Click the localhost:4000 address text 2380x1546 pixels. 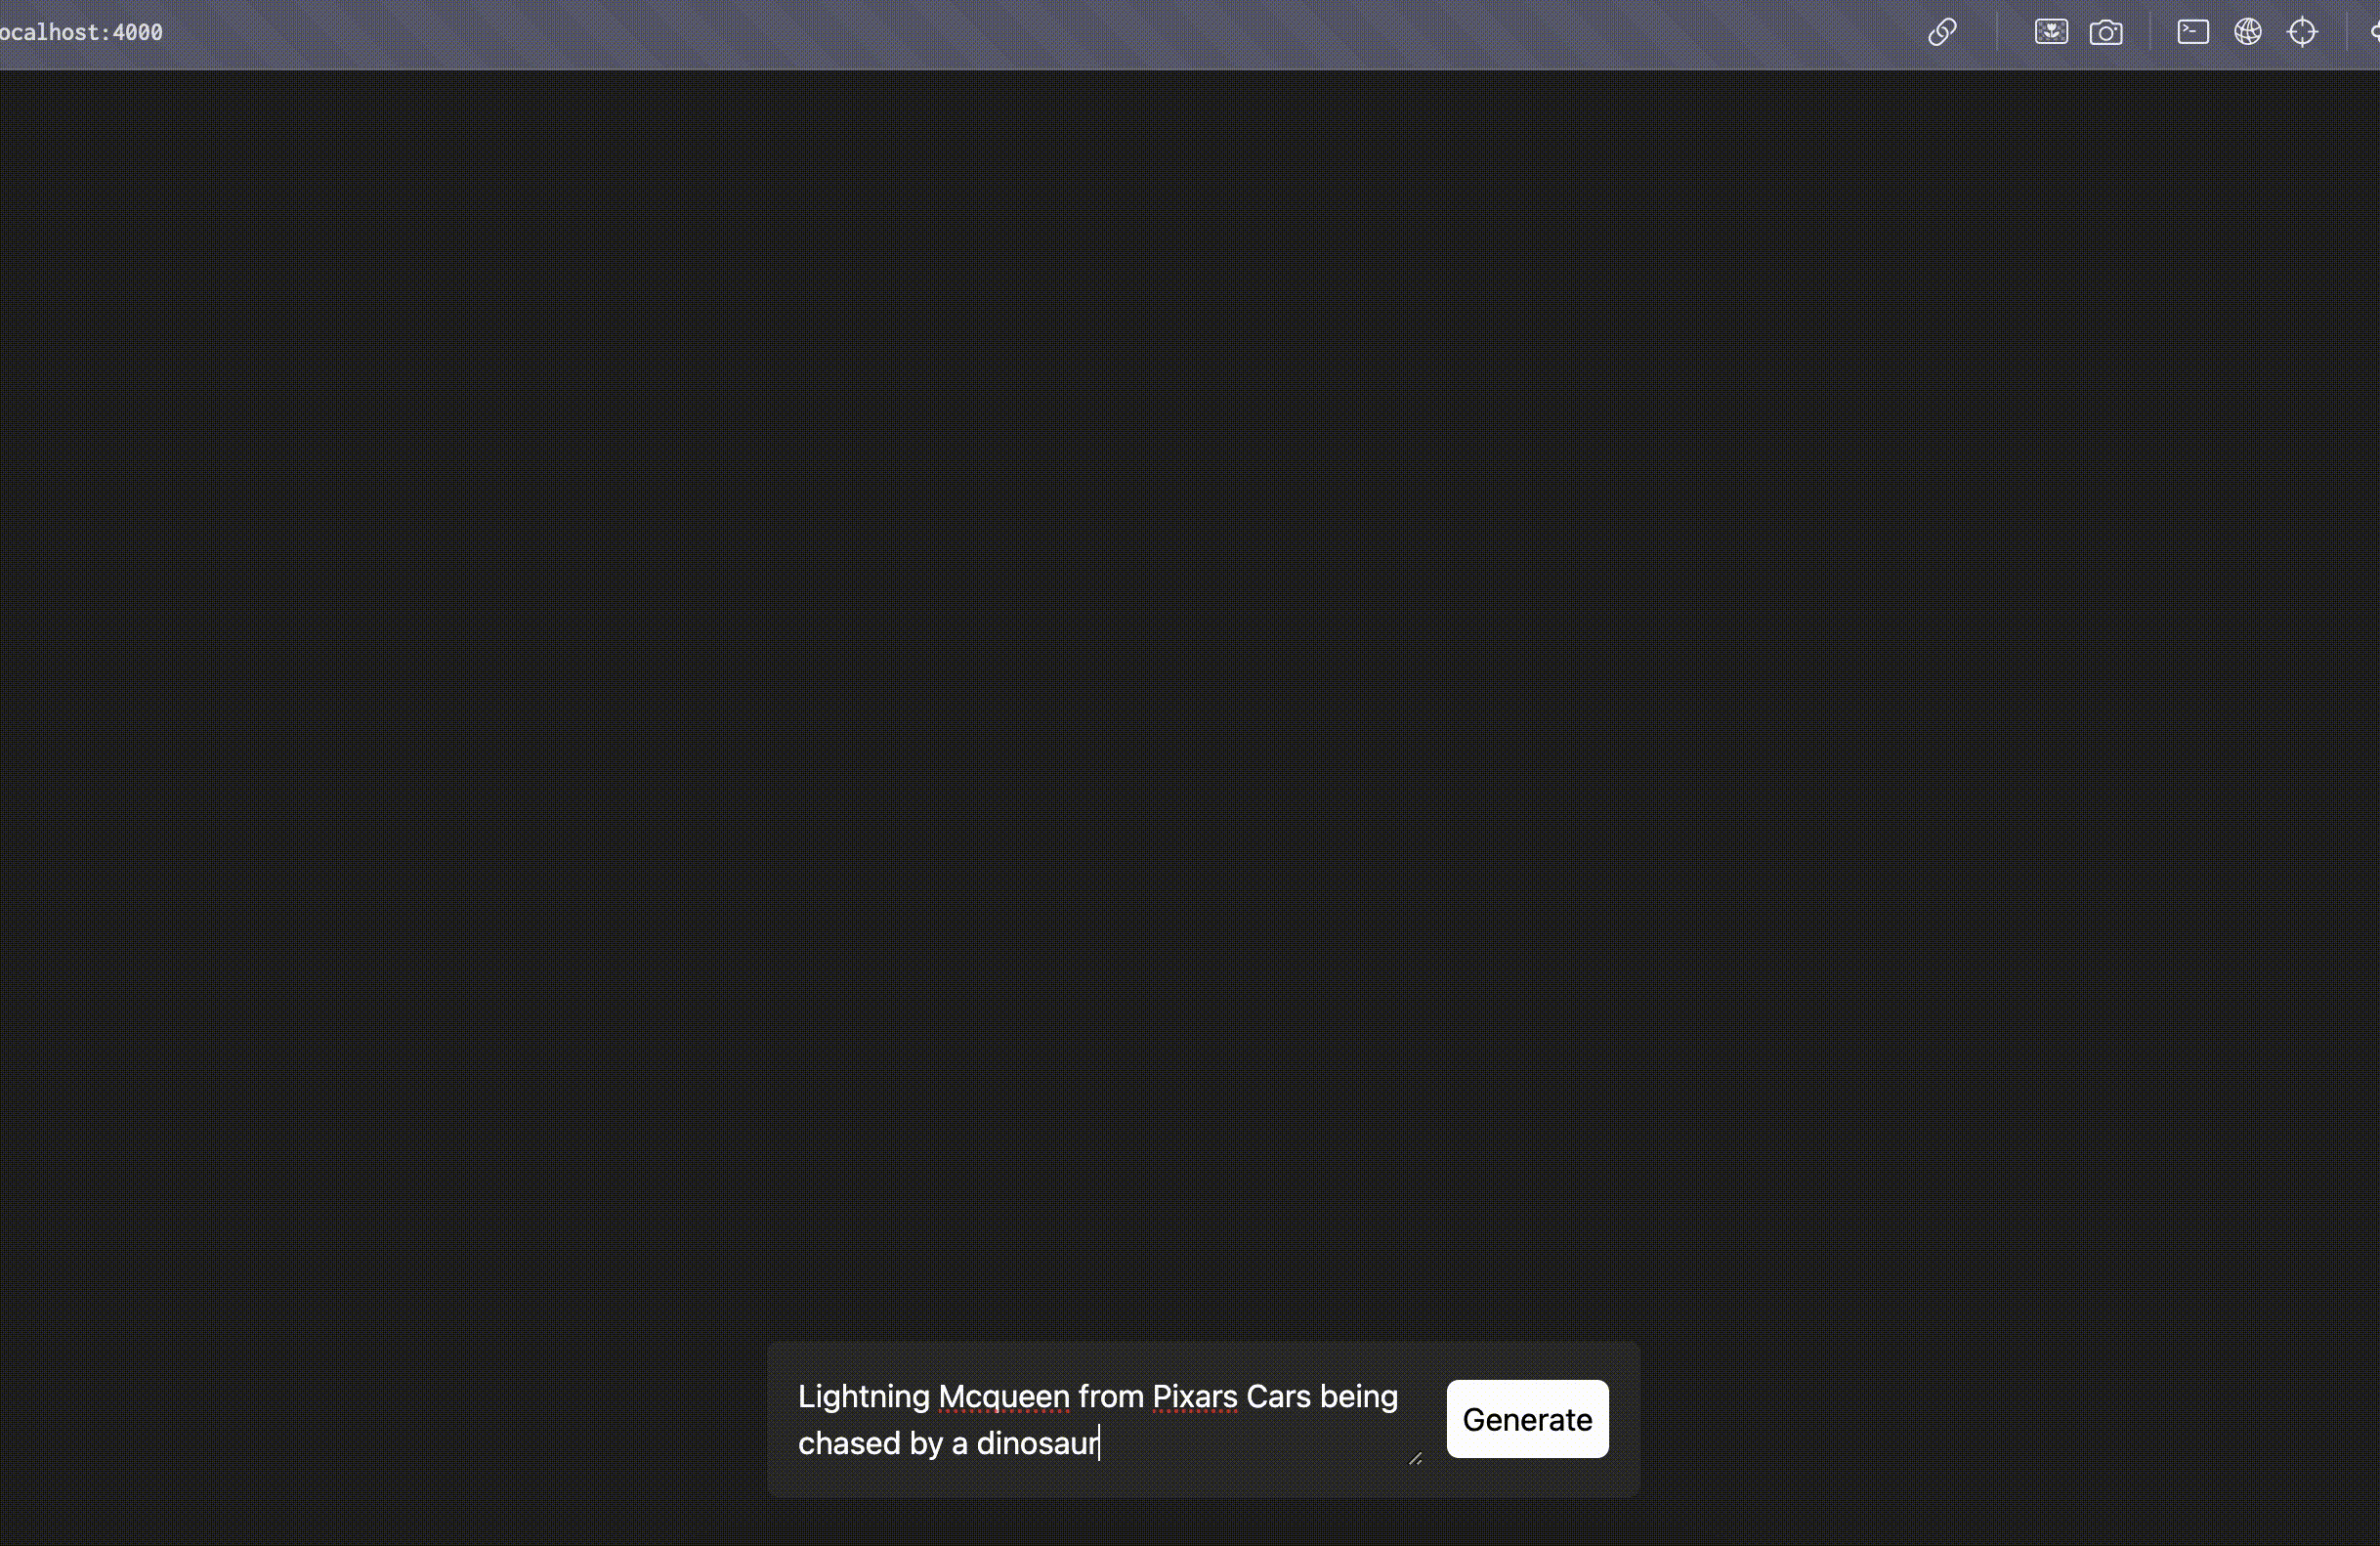pyautogui.click(x=80, y=32)
